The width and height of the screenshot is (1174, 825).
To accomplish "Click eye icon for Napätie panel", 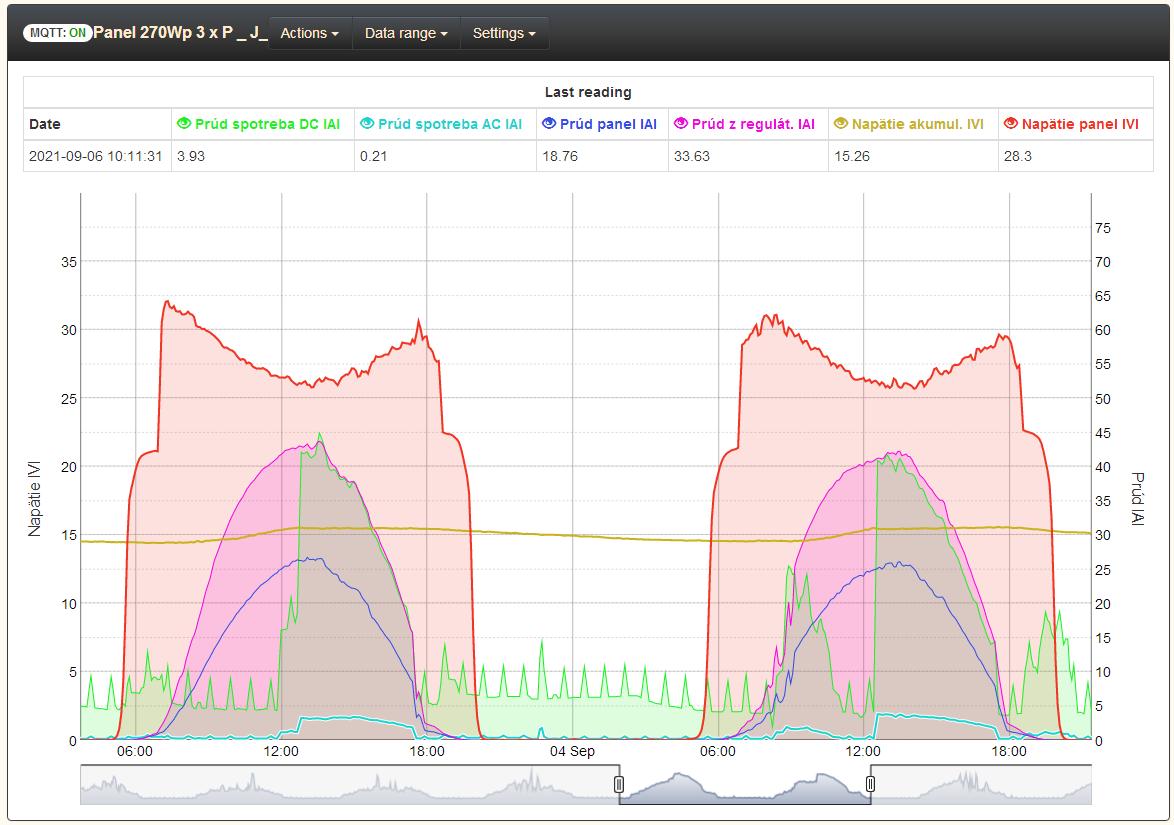I will [1011, 124].
